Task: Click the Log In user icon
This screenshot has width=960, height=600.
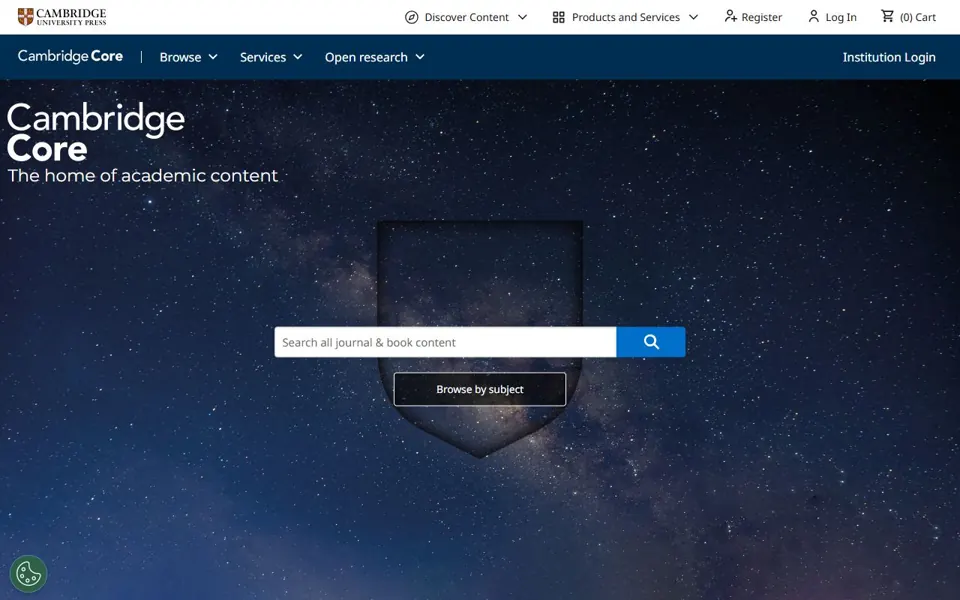Action: coord(813,17)
